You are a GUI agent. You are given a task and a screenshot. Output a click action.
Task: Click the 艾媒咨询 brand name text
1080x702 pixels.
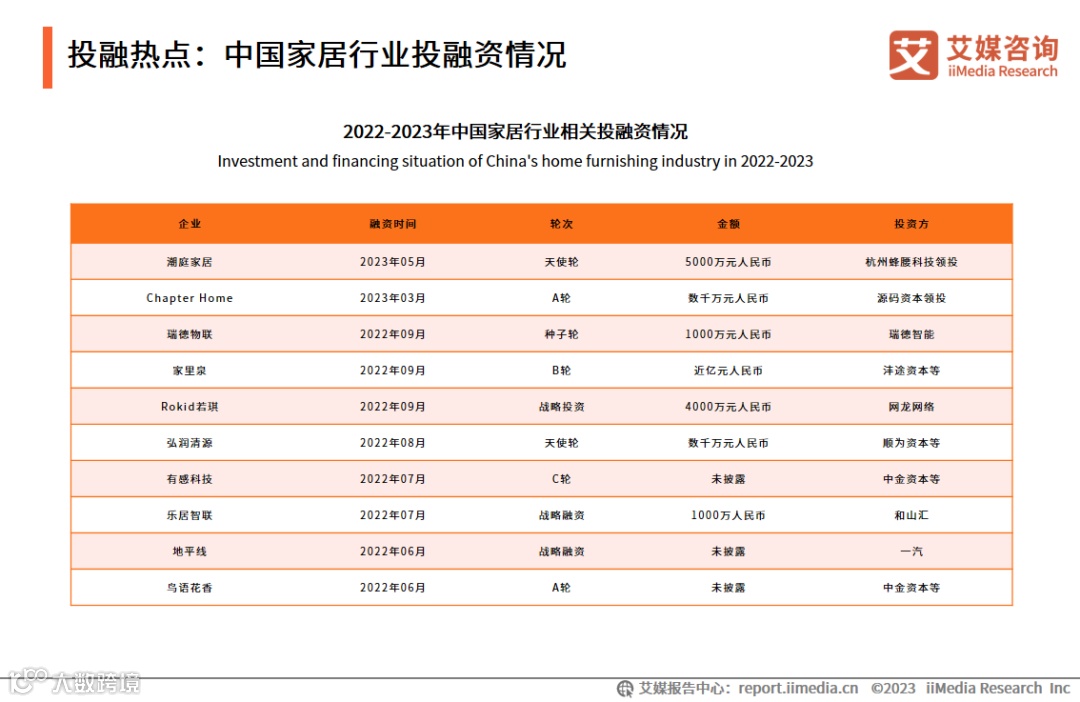(1002, 48)
